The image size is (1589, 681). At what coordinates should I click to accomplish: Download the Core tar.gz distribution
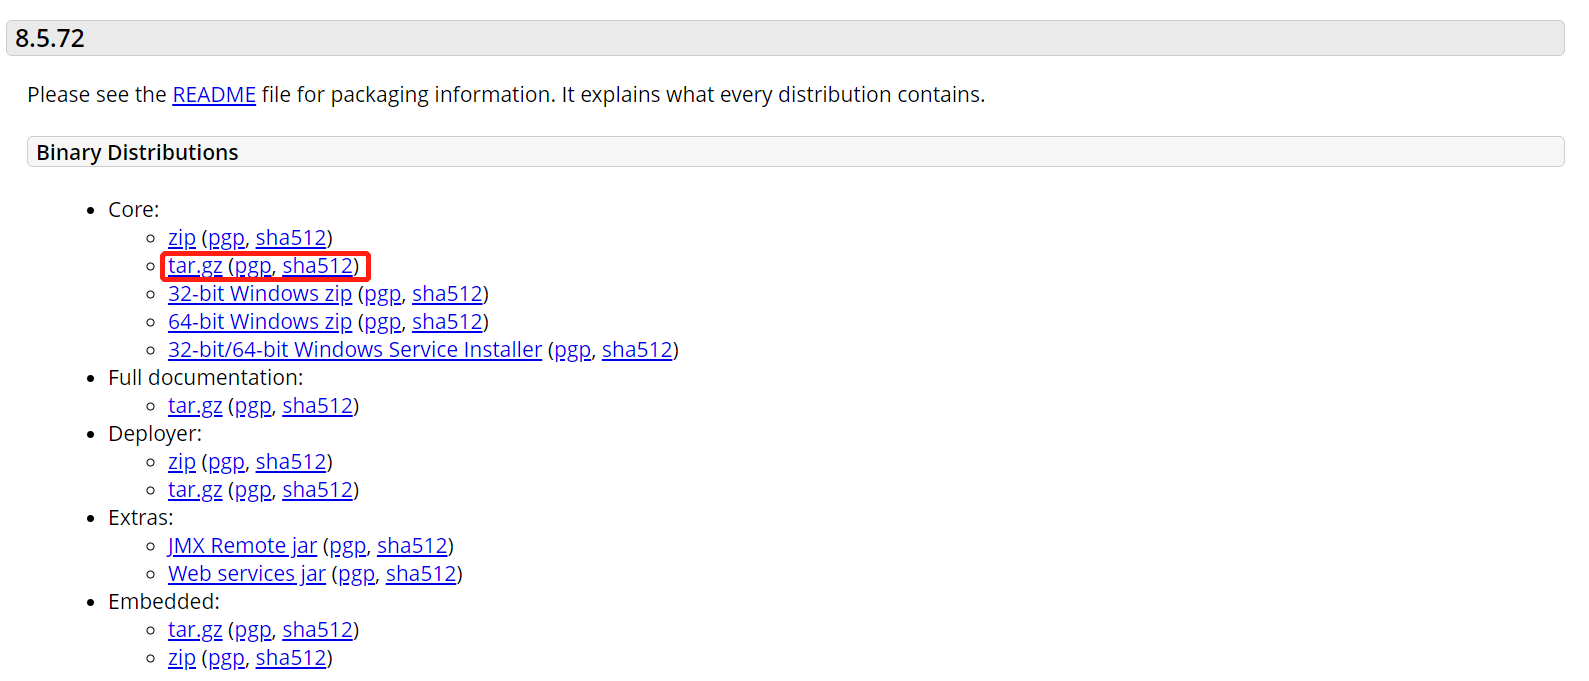click(x=195, y=266)
